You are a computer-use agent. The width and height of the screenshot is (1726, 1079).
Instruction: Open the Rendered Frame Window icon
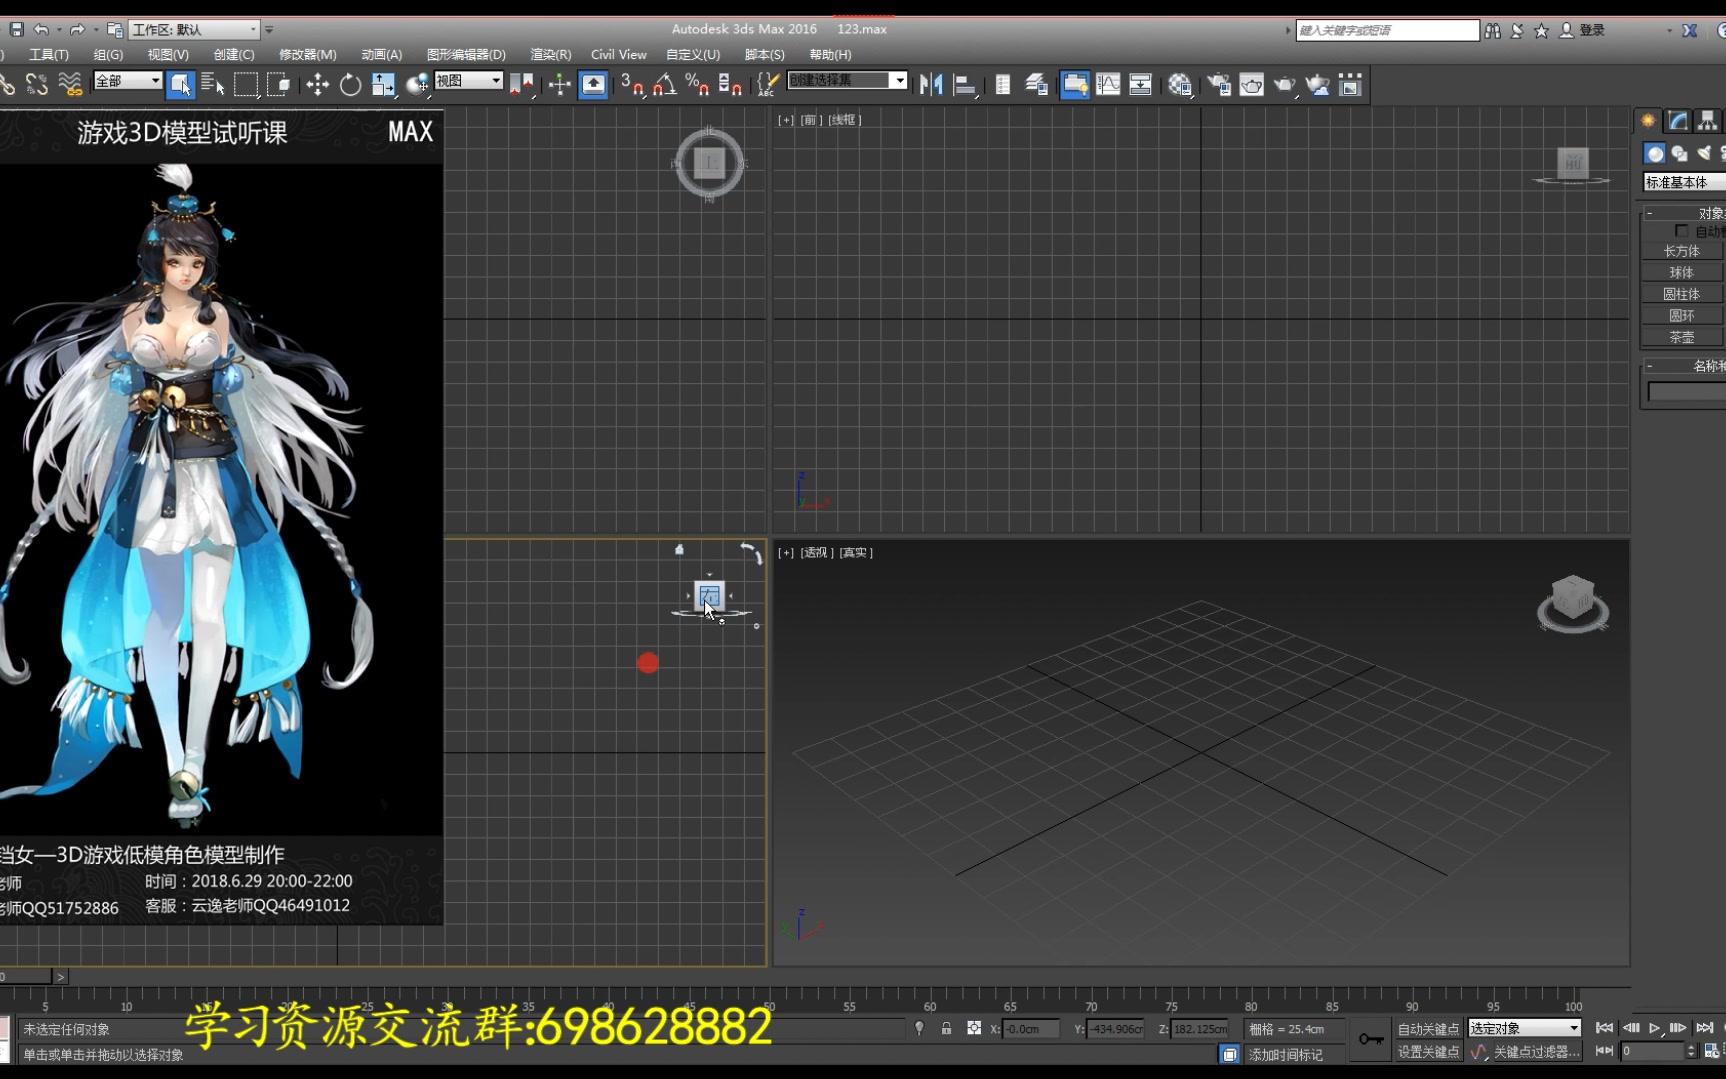coord(1252,85)
